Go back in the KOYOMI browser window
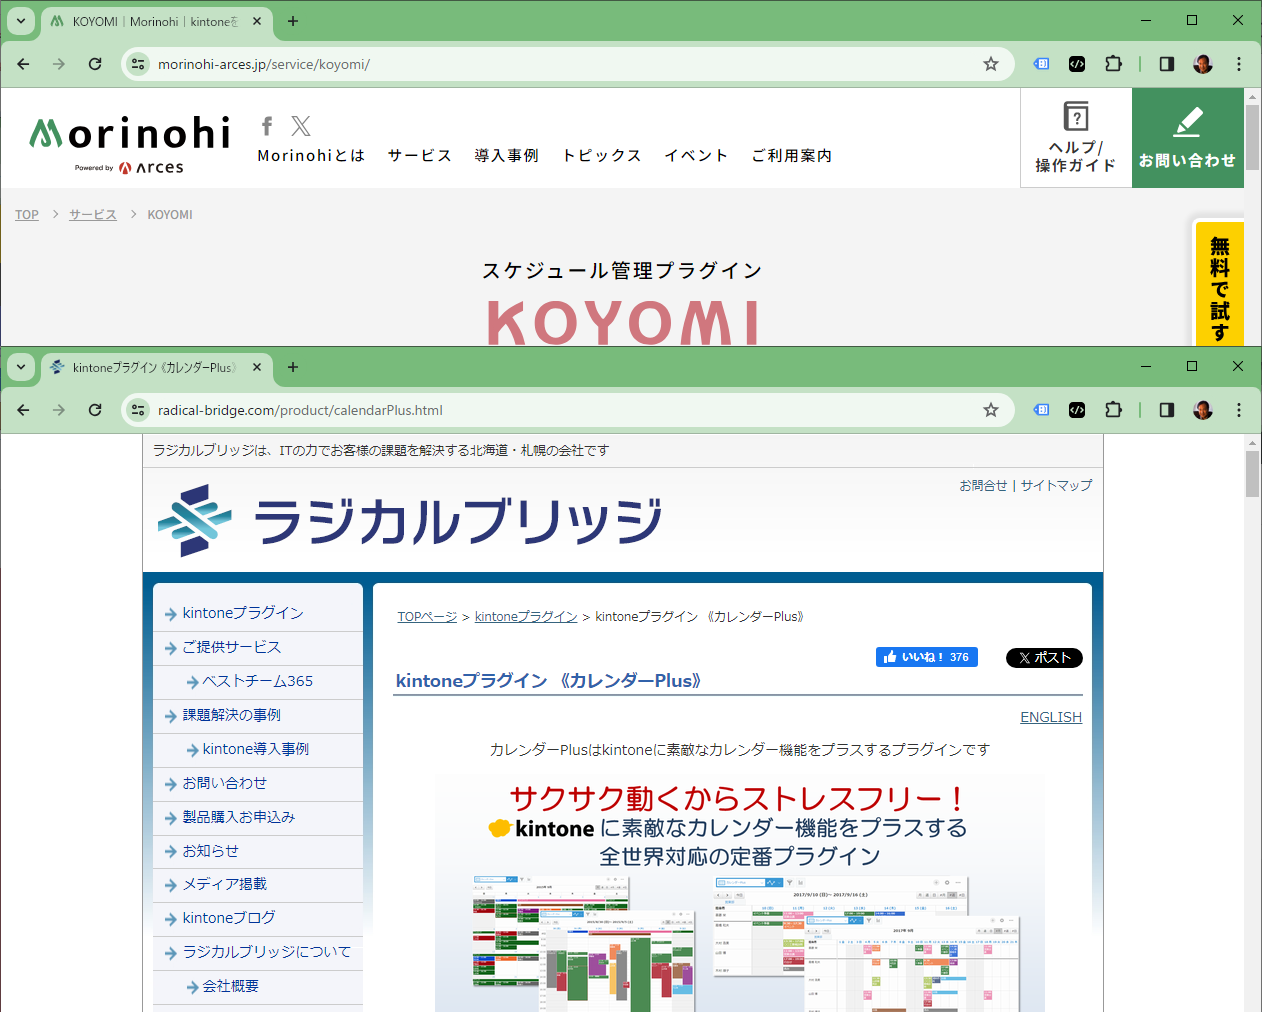1262x1012 pixels. 24,64
